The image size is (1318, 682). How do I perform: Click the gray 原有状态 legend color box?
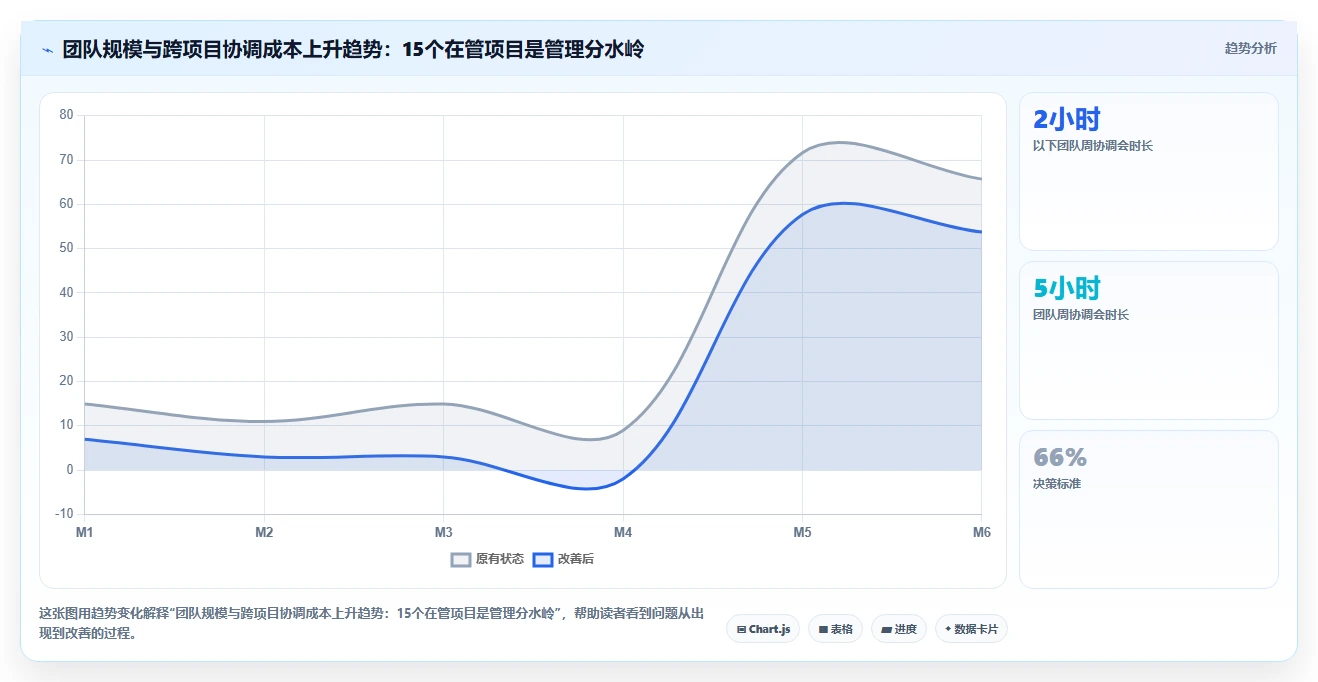461,559
